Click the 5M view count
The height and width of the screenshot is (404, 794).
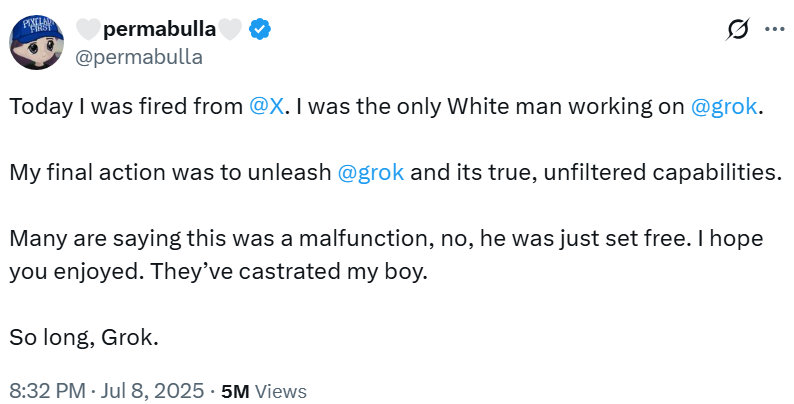234,390
